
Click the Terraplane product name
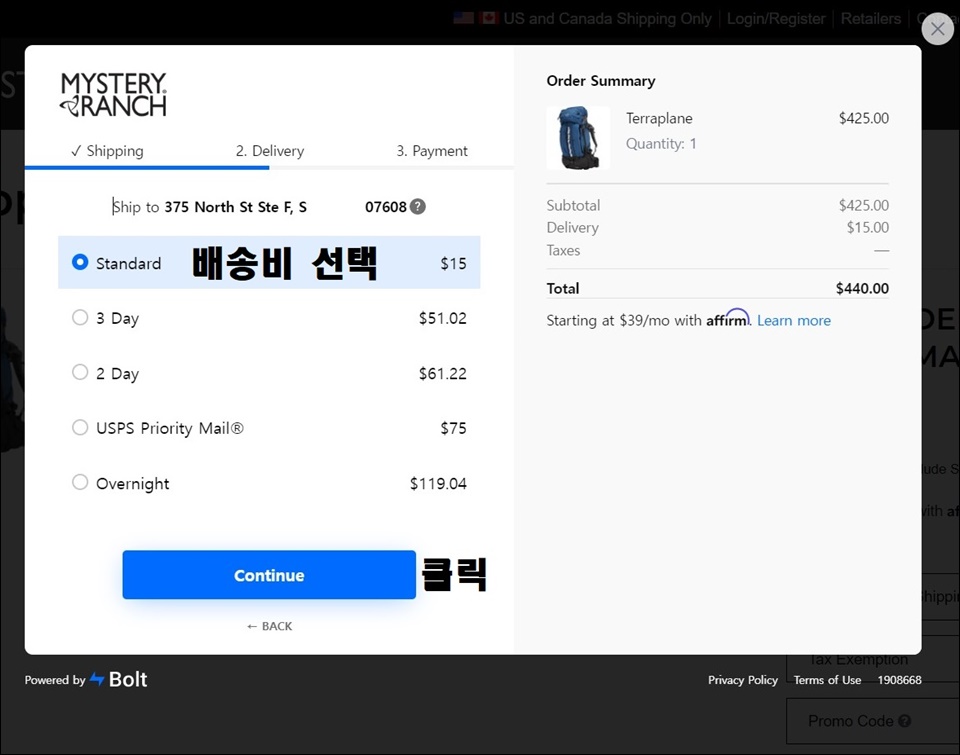pyautogui.click(x=659, y=118)
